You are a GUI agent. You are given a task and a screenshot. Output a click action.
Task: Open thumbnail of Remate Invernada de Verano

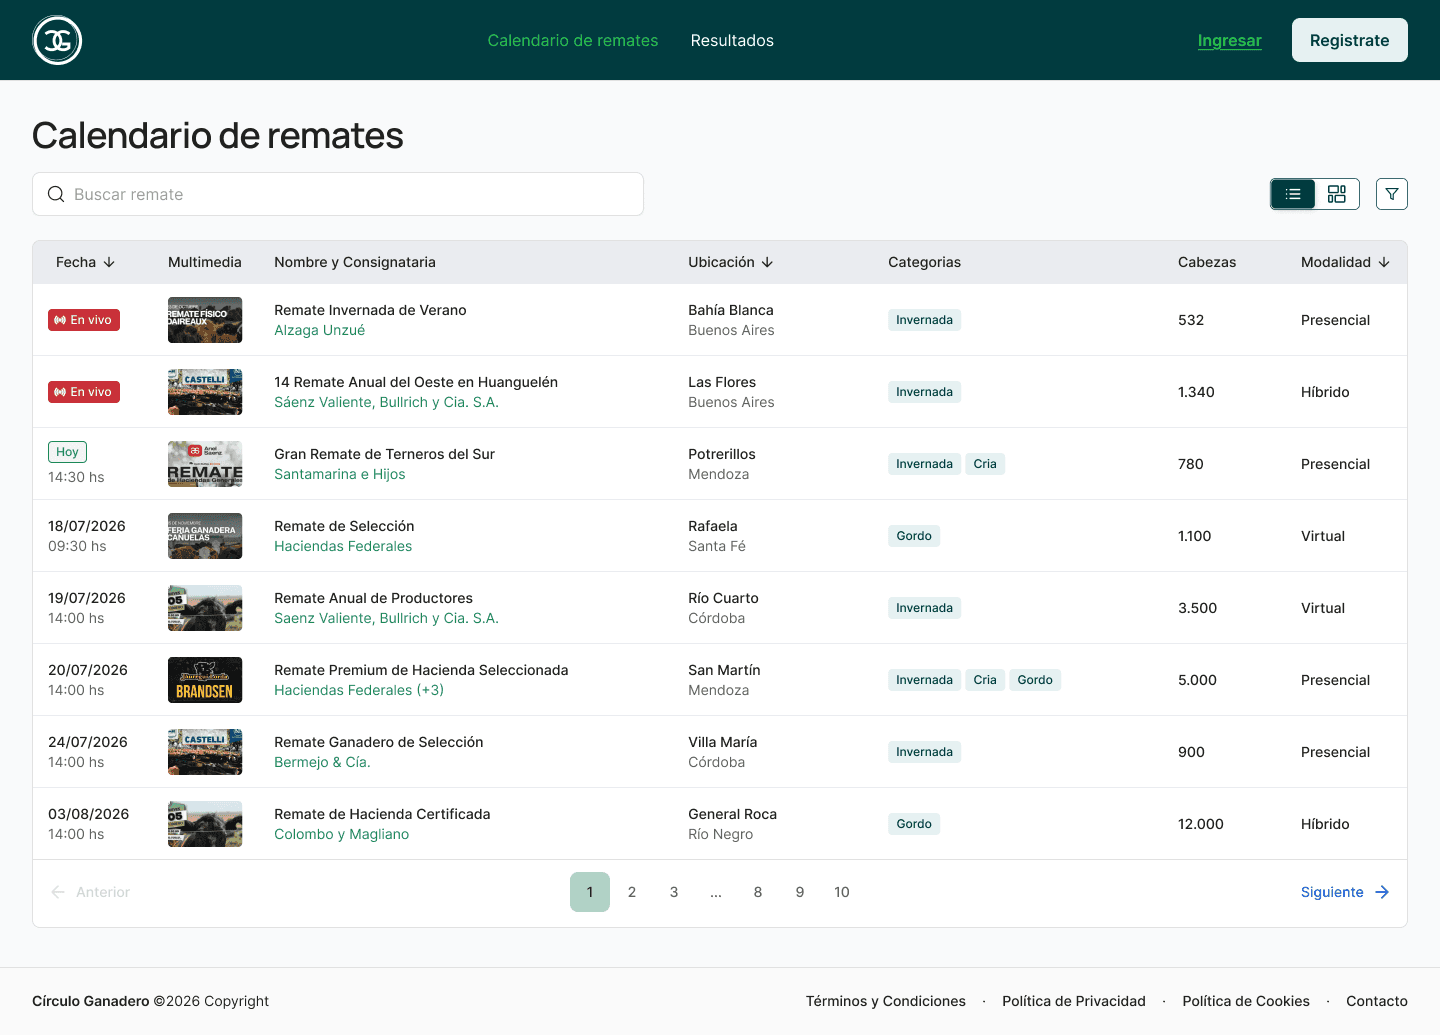[205, 320]
